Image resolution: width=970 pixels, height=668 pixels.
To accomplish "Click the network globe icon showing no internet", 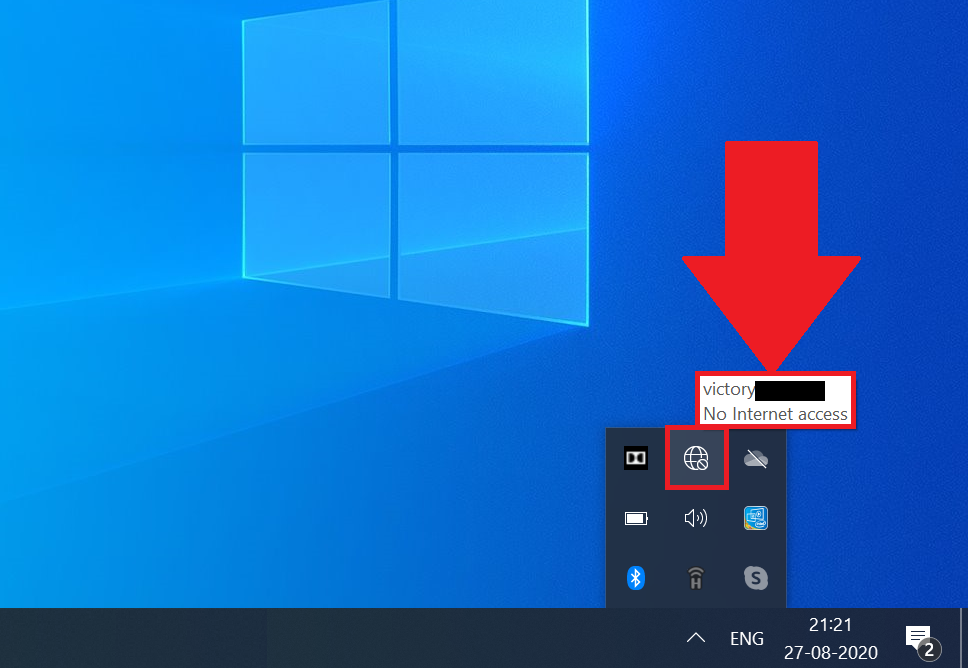I will [696, 458].
